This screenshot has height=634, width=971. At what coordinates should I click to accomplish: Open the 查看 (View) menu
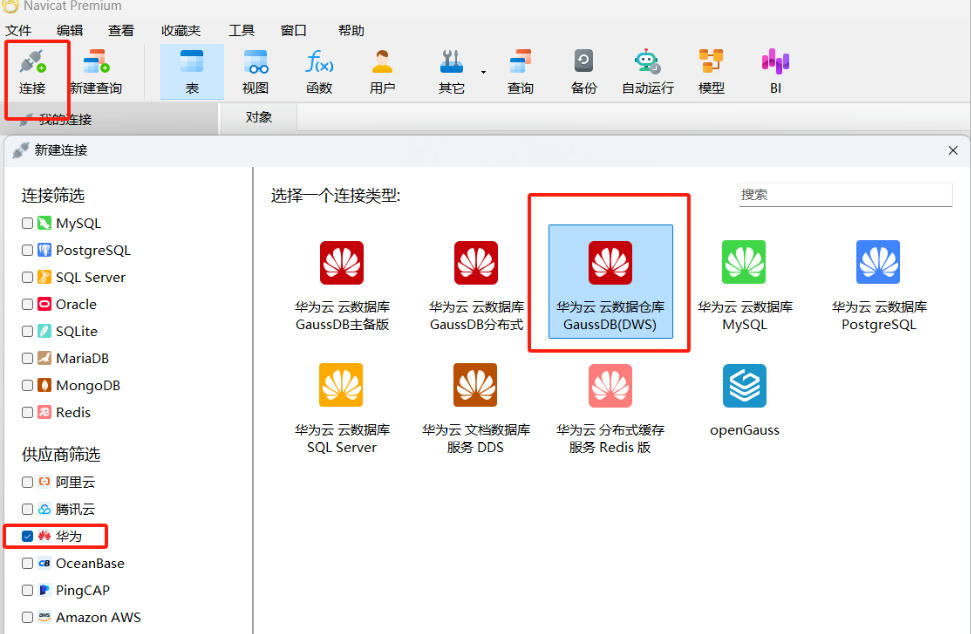(x=121, y=30)
